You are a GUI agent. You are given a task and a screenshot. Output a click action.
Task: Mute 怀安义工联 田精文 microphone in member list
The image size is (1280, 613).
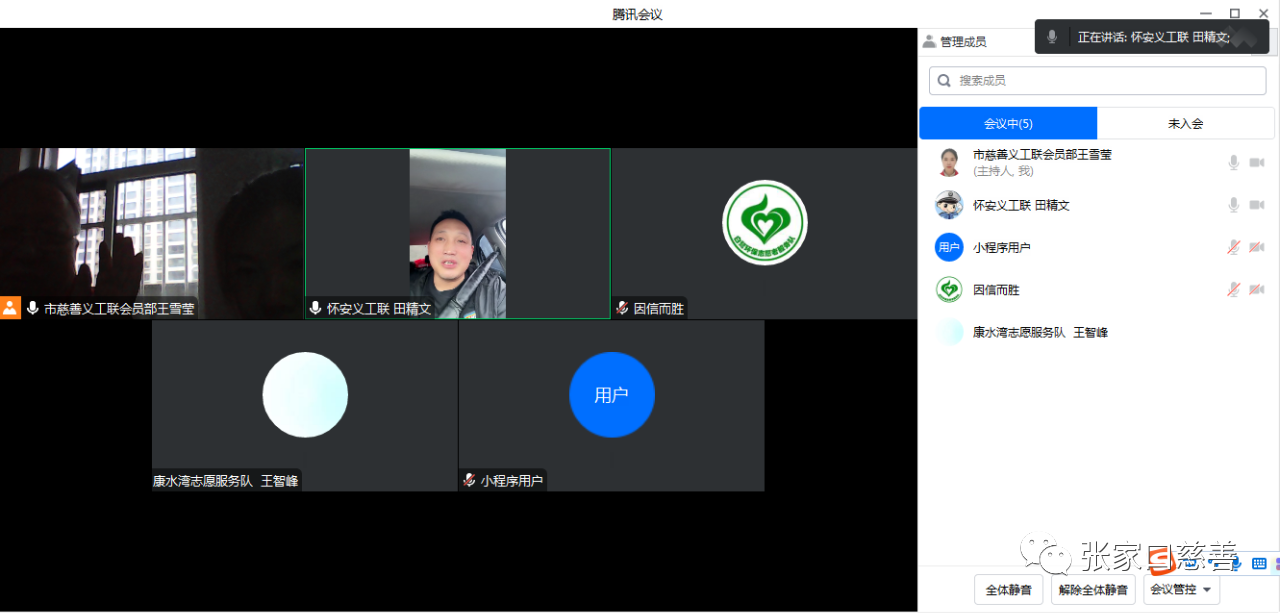click(x=1234, y=205)
